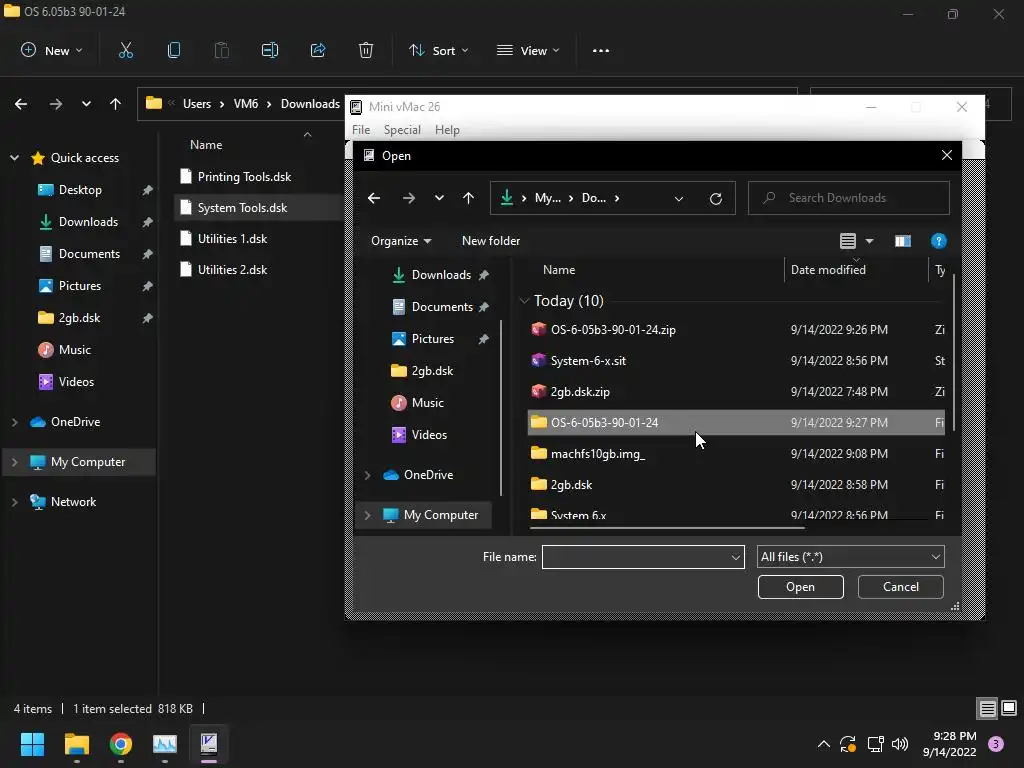This screenshot has width=1024, height=768.
Task: Click the Cancel button in dialog
Action: [x=901, y=586]
